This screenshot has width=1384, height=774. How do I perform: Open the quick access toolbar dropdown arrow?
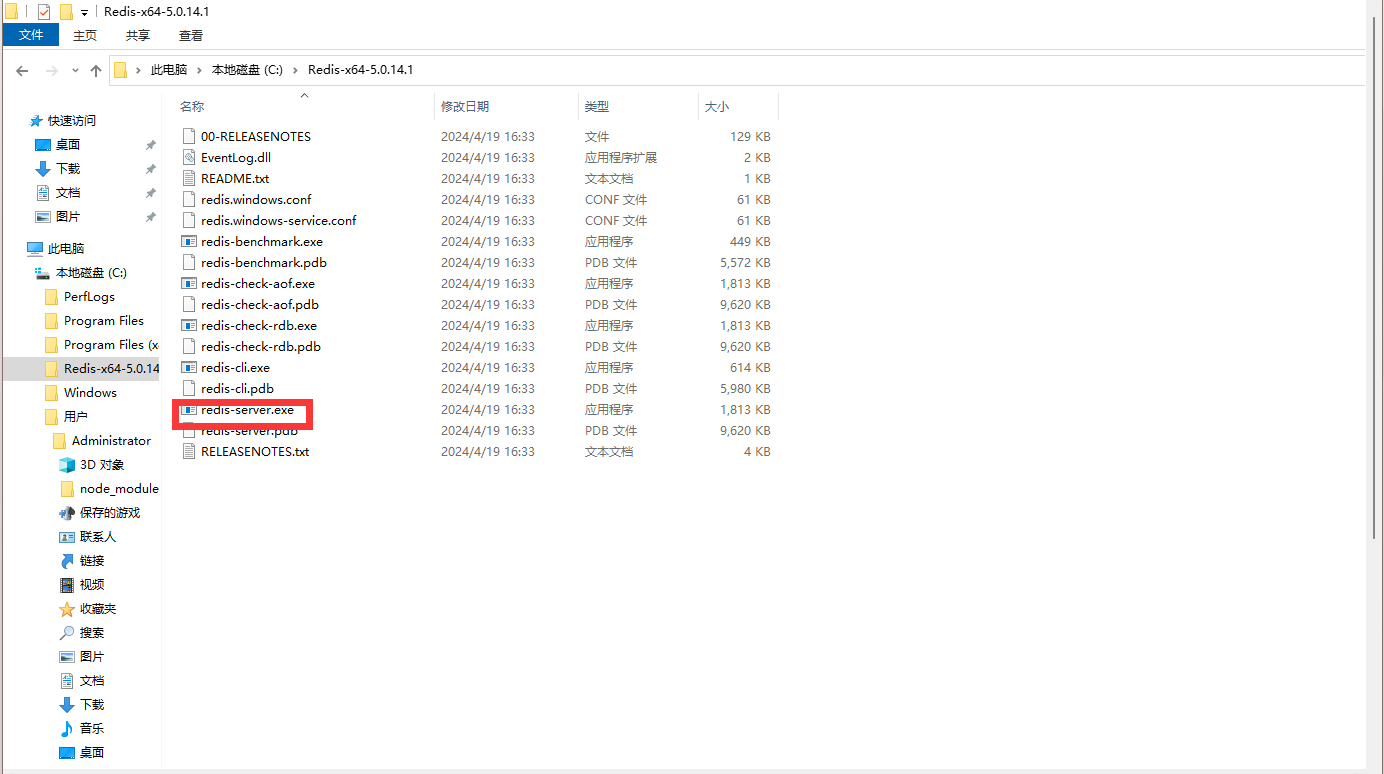(x=84, y=13)
